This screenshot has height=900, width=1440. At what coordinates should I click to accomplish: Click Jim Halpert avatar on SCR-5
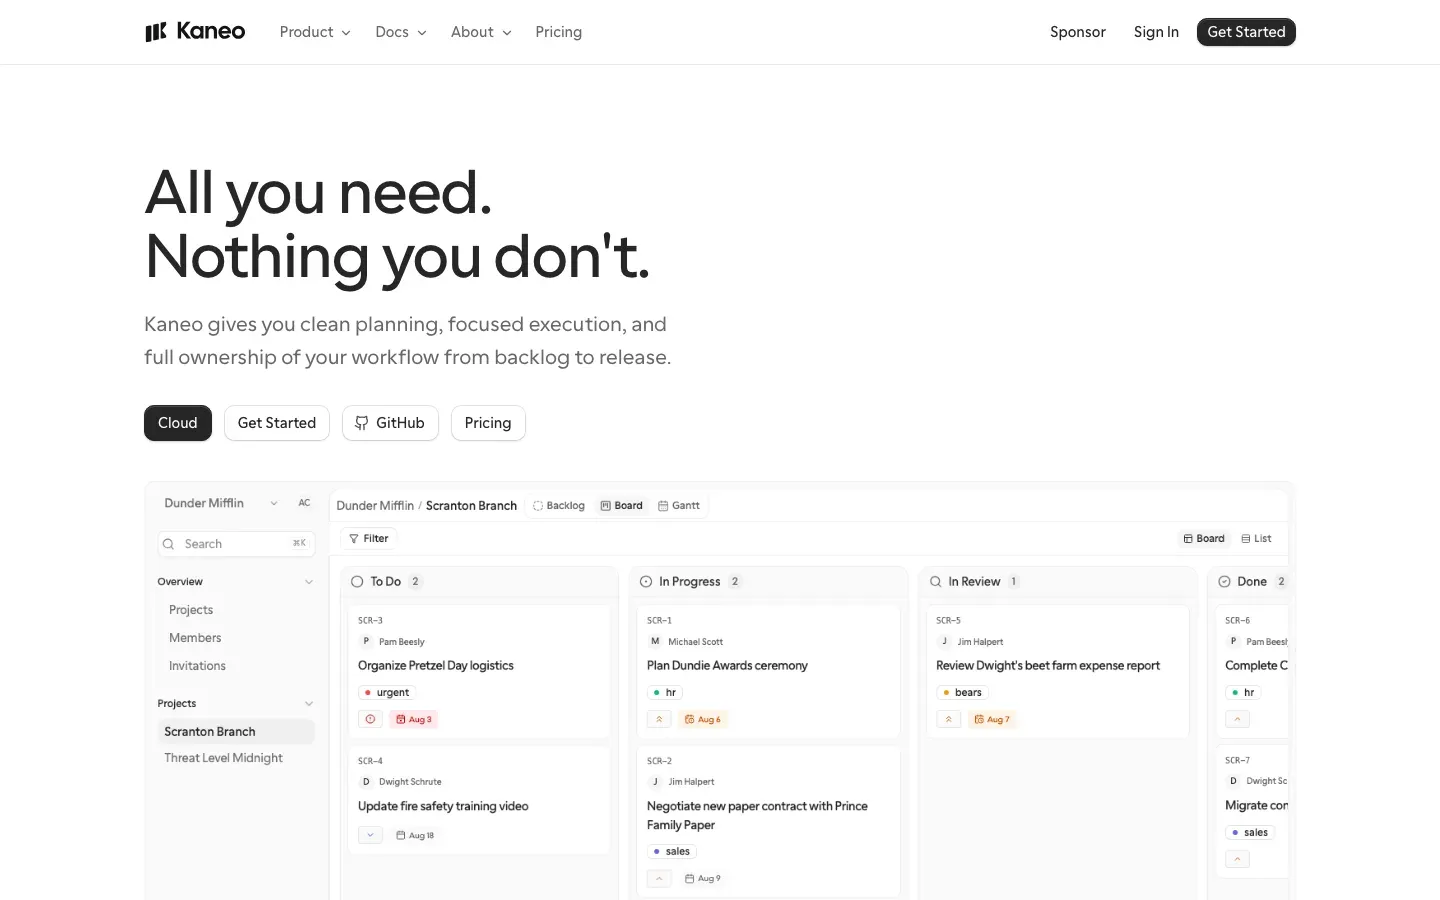pyautogui.click(x=944, y=641)
